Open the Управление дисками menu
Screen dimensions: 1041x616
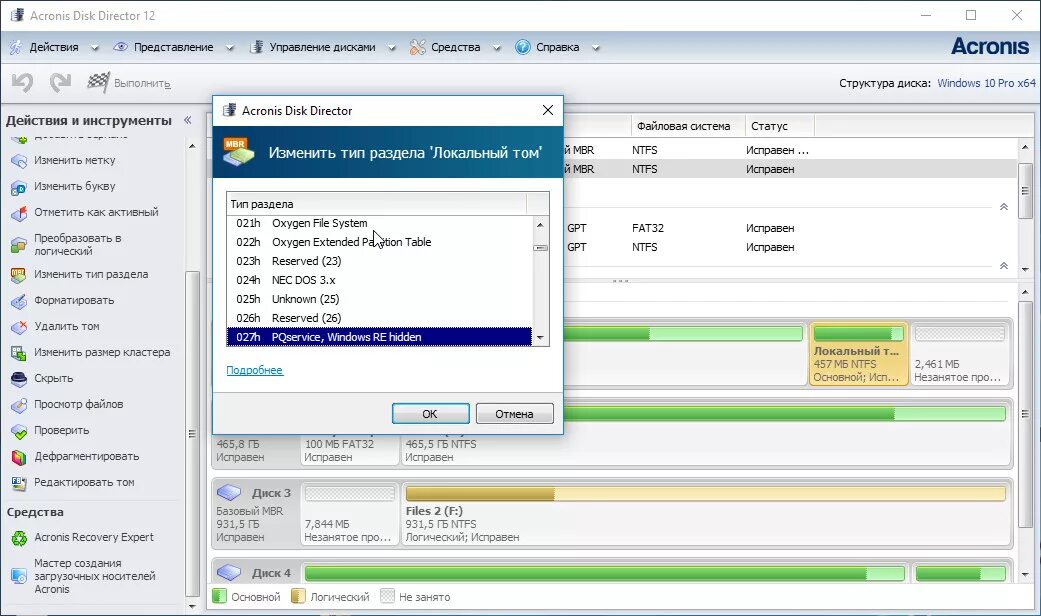point(322,47)
